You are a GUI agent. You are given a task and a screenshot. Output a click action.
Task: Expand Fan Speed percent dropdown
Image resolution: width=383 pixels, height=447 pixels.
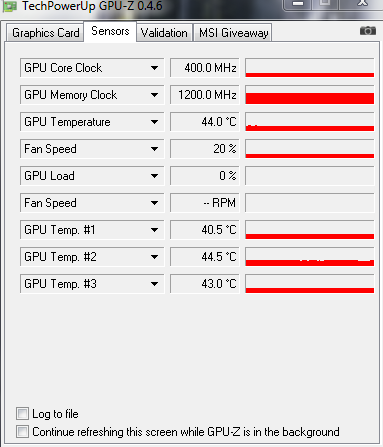coord(154,149)
